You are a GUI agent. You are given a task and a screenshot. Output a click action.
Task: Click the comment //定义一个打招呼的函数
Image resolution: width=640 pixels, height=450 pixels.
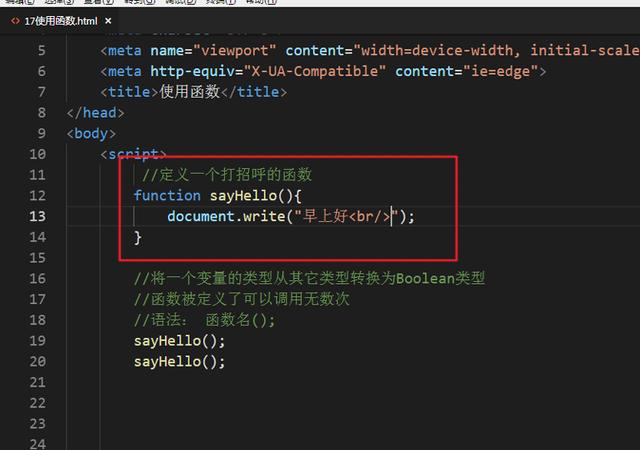[x=227, y=175]
